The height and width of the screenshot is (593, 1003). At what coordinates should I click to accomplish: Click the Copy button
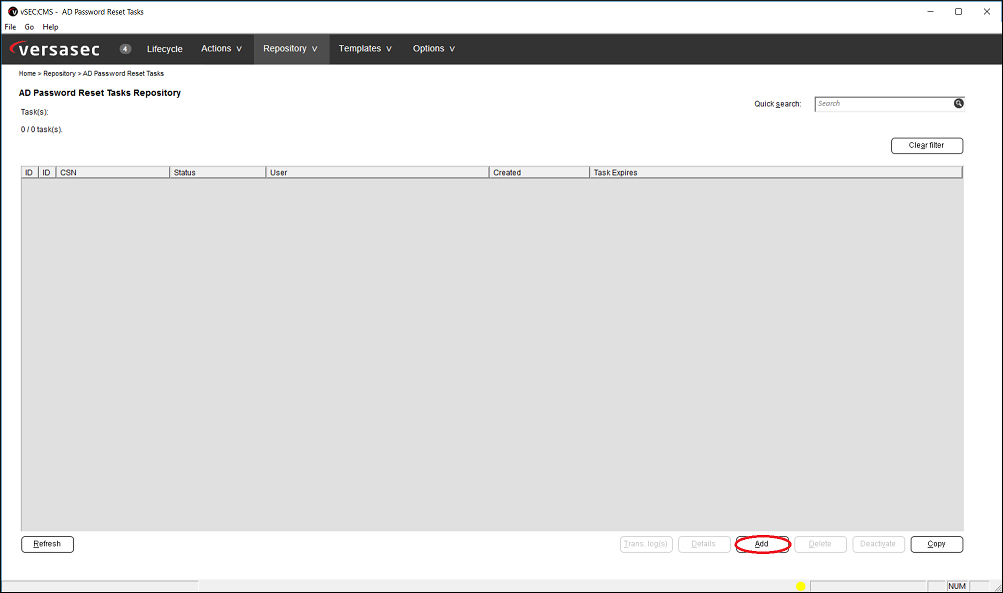pyautogui.click(x=936, y=544)
